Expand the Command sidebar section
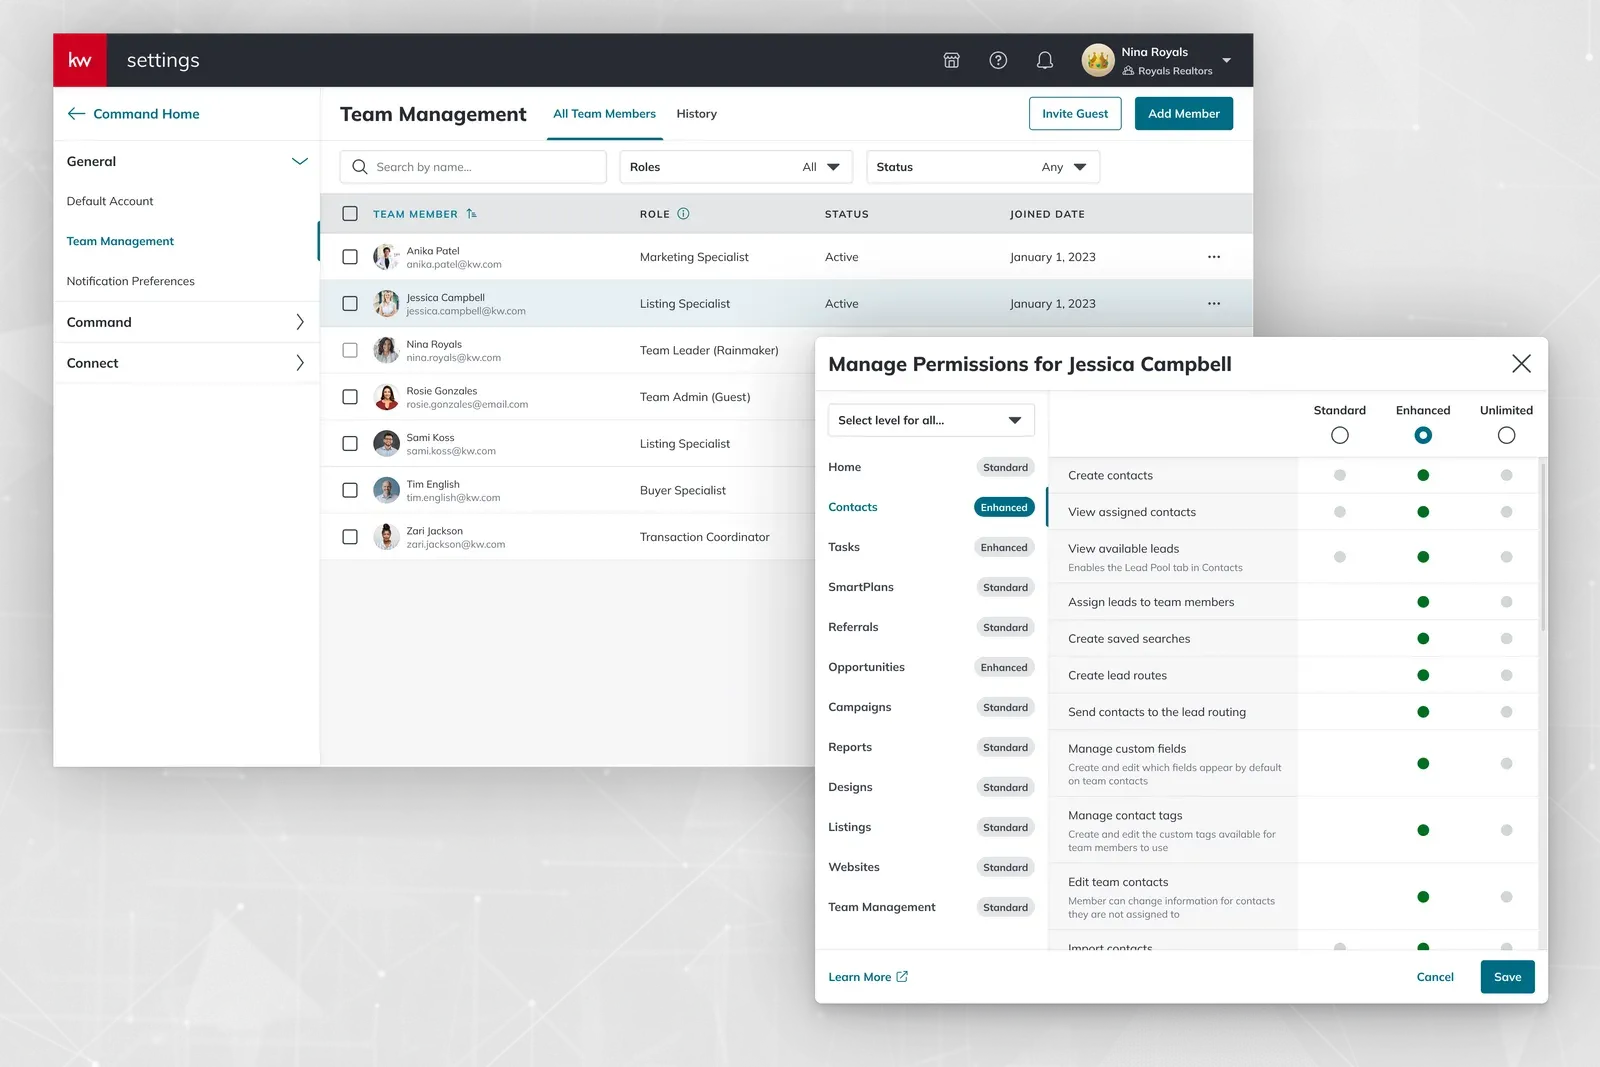The width and height of the screenshot is (1600, 1067). coord(300,322)
